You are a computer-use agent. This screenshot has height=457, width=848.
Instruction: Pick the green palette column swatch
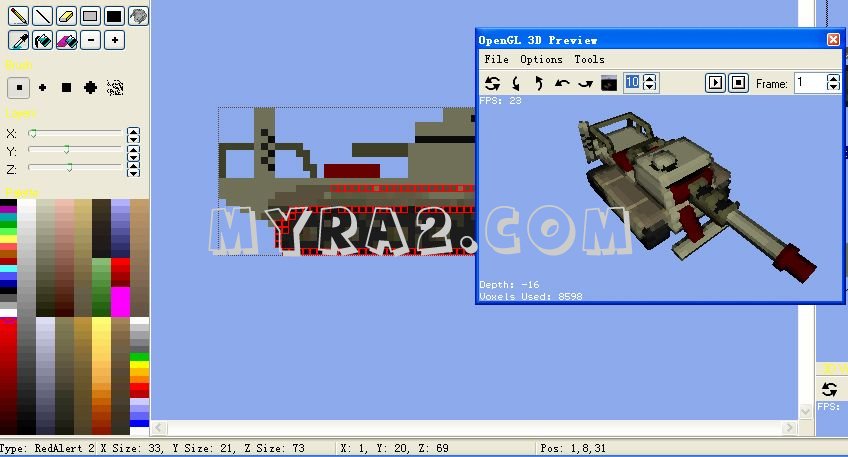(101, 287)
